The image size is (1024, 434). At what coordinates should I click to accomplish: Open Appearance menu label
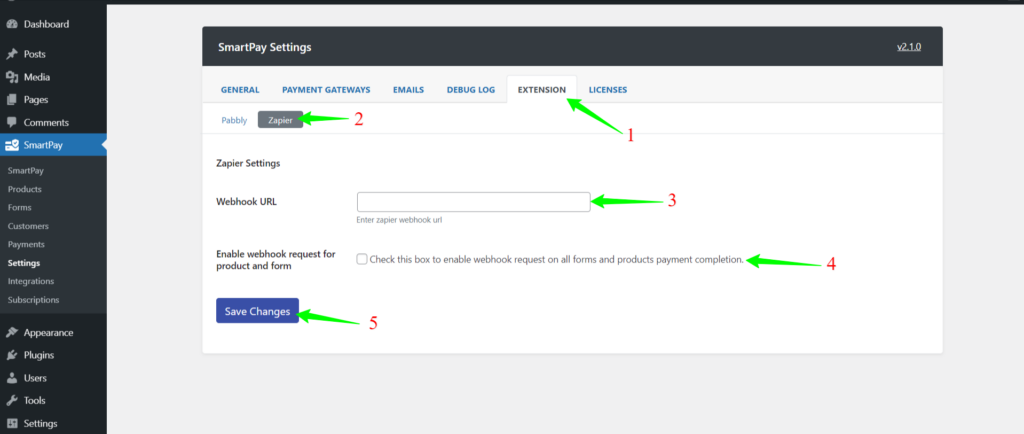pos(48,332)
